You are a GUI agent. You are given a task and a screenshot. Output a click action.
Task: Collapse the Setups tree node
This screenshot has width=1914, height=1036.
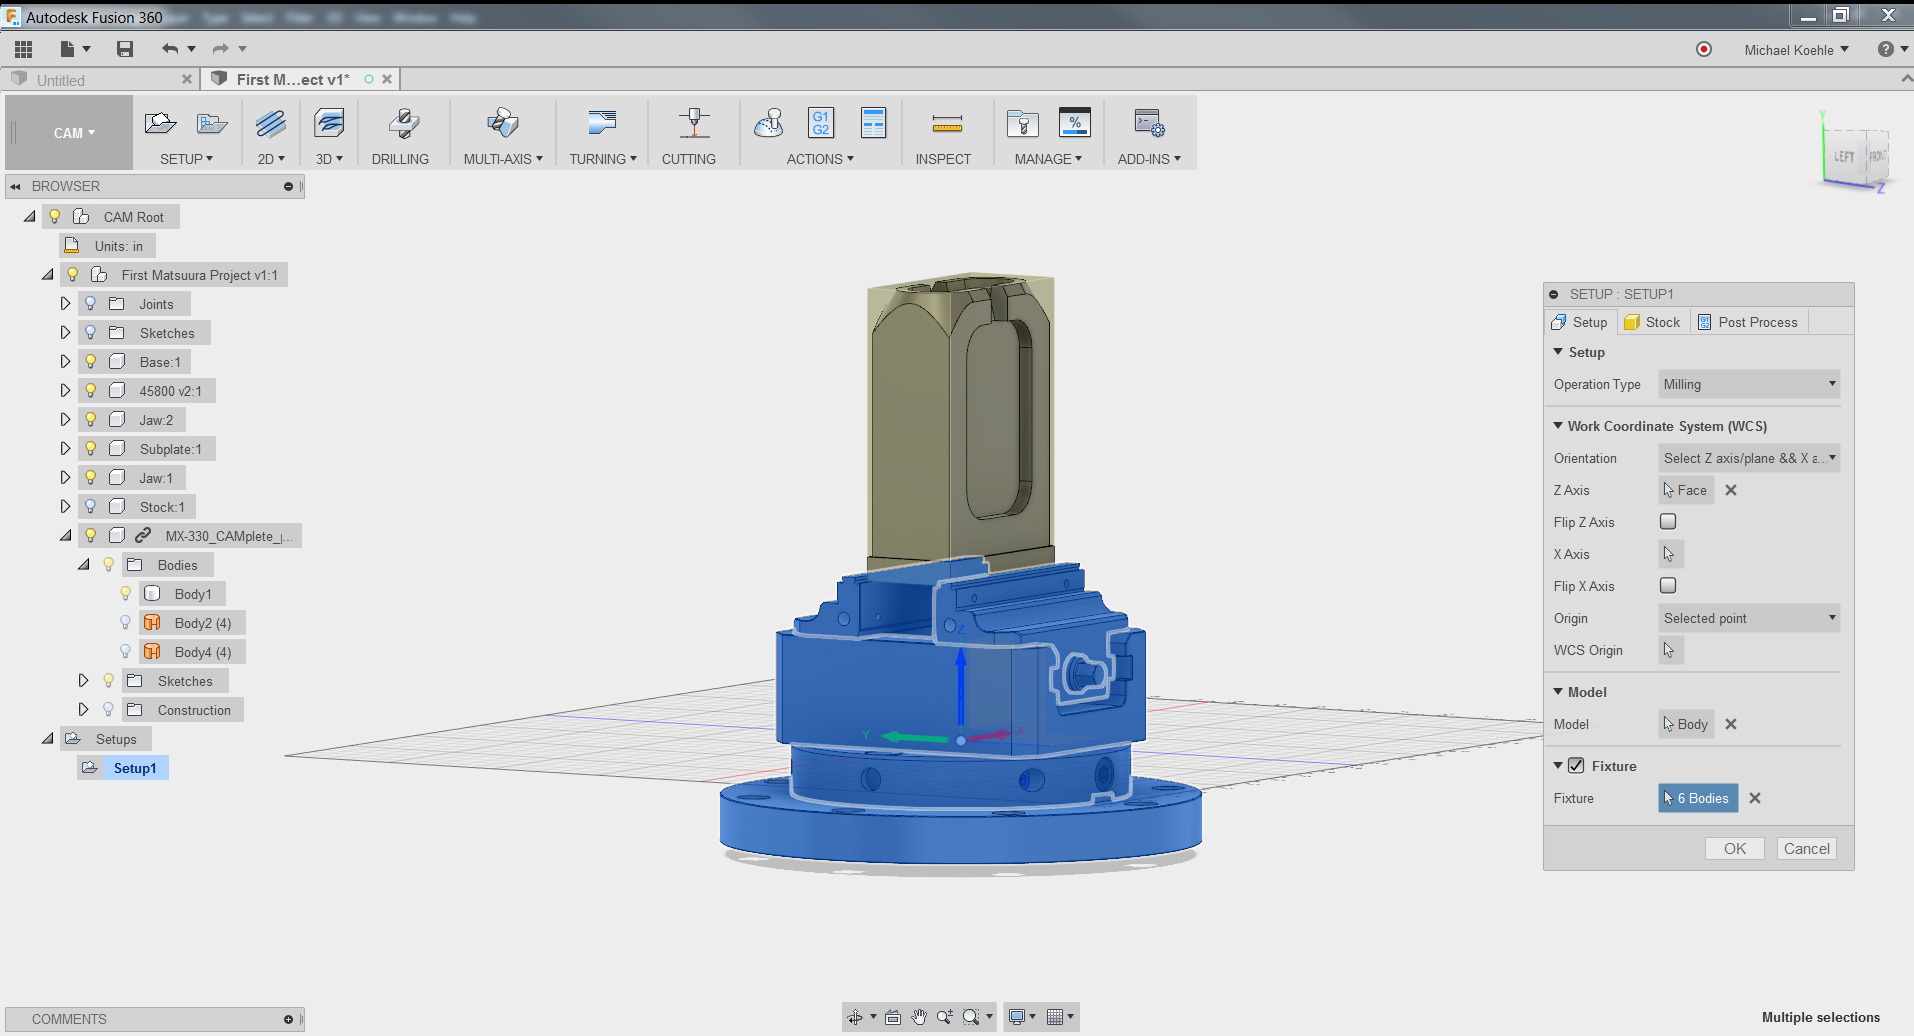(x=48, y=738)
